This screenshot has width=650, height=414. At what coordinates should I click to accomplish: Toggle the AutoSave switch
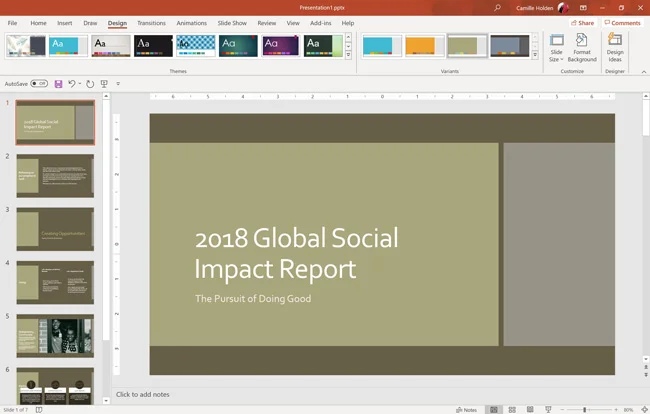pos(39,84)
